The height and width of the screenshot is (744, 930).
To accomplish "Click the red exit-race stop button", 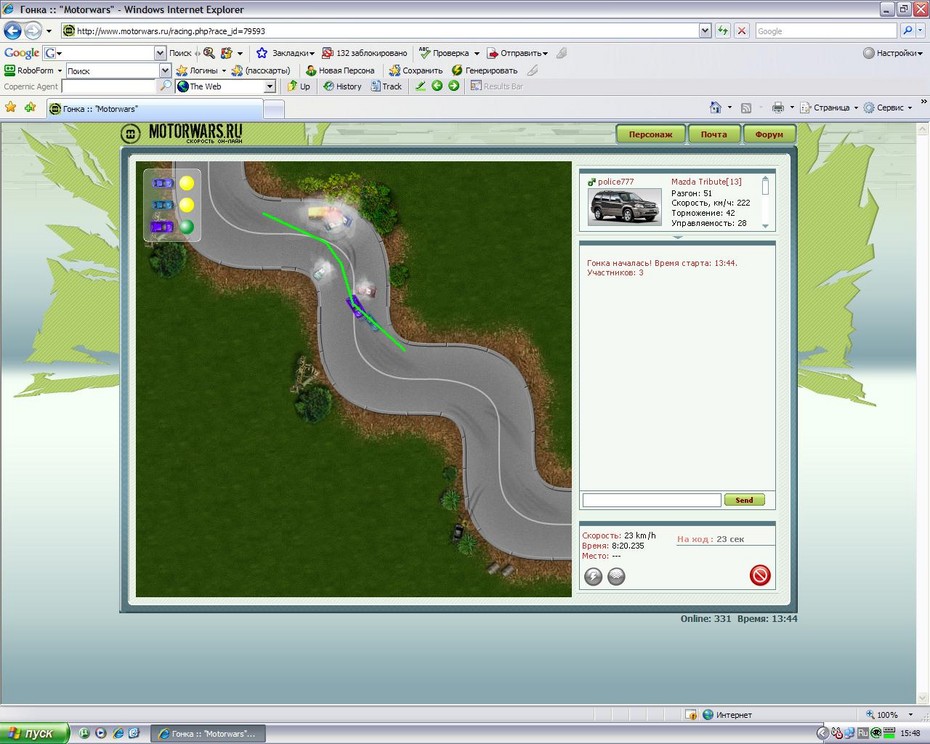I will coord(760,575).
